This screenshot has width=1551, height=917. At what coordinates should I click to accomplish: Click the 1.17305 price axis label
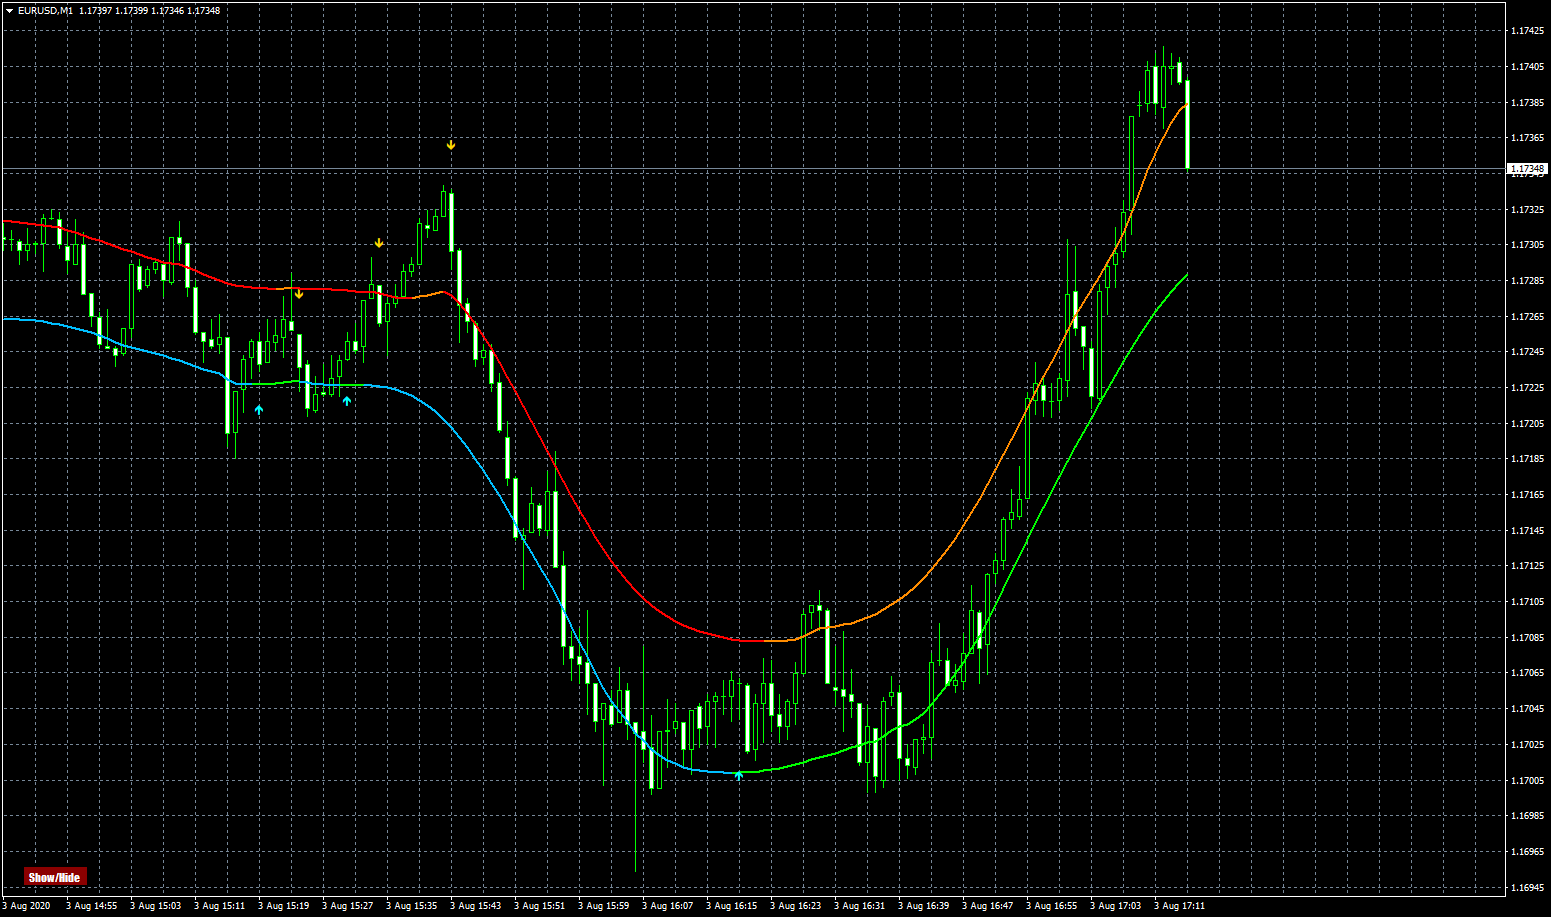tap(1526, 245)
